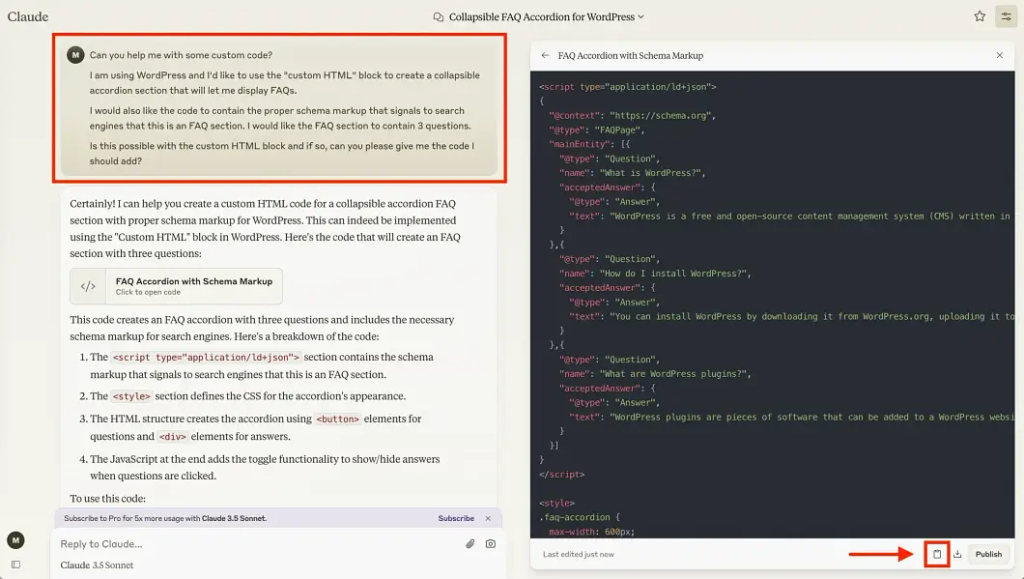Click 'Can you help me with some custom code?' message
This screenshot has height=579, width=1024.
(x=181, y=55)
